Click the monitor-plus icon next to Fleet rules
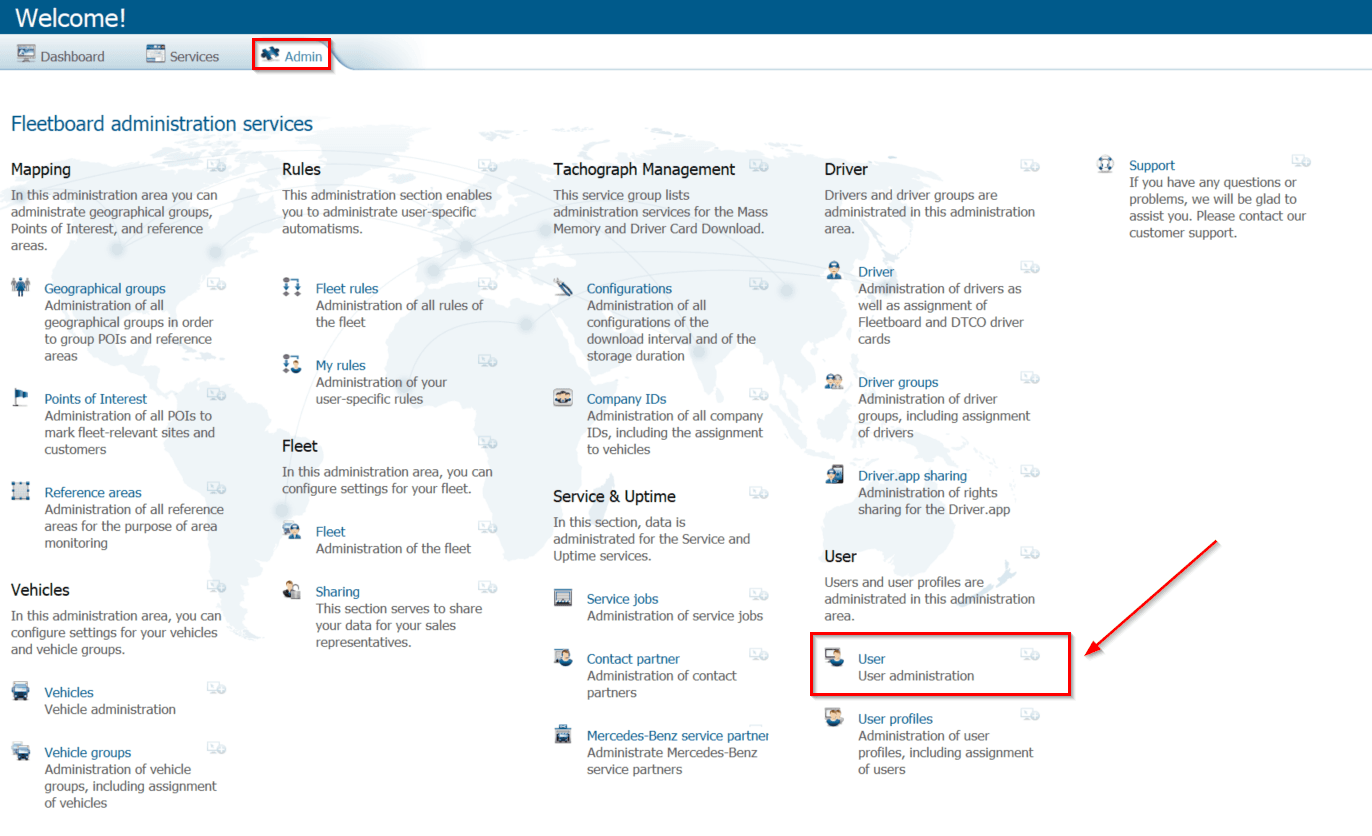The image size is (1372, 836). [x=487, y=284]
